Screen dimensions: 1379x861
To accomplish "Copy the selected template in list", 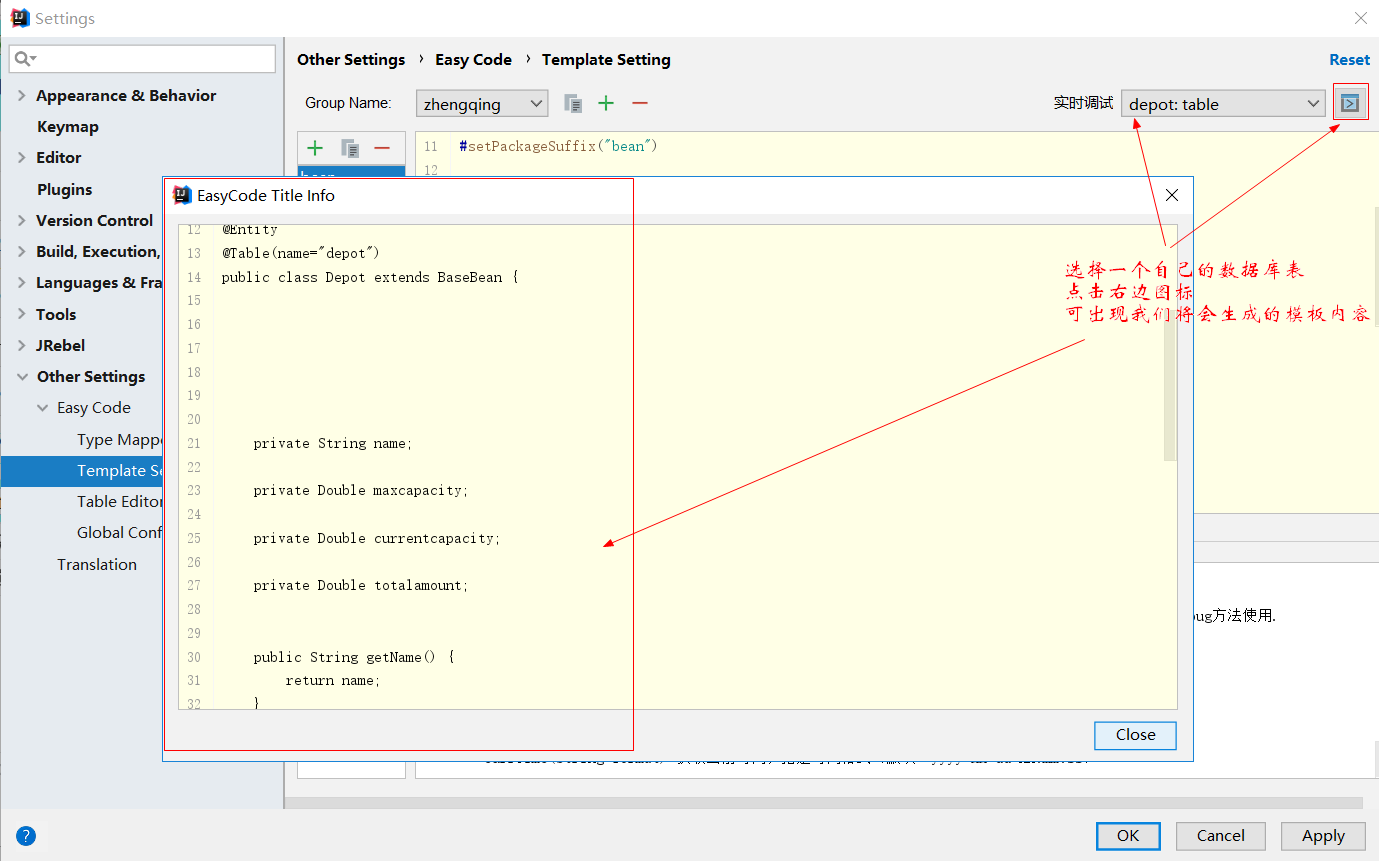I will pos(350,148).
